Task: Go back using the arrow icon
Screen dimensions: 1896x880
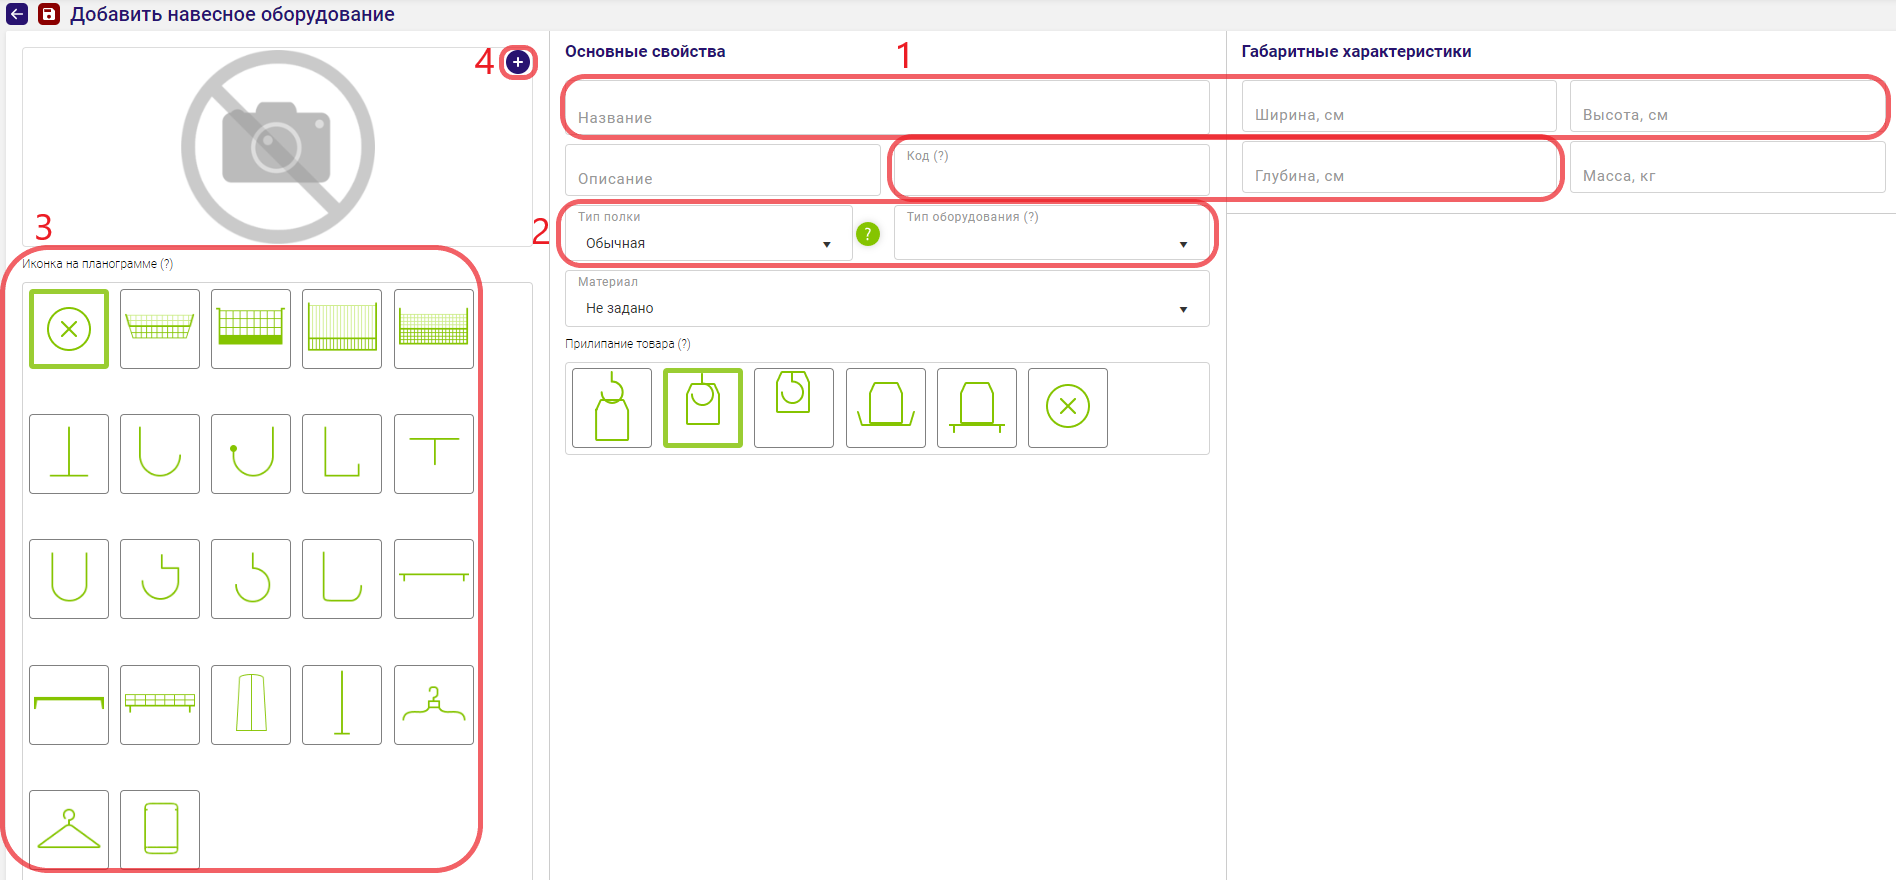Action: [x=17, y=14]
